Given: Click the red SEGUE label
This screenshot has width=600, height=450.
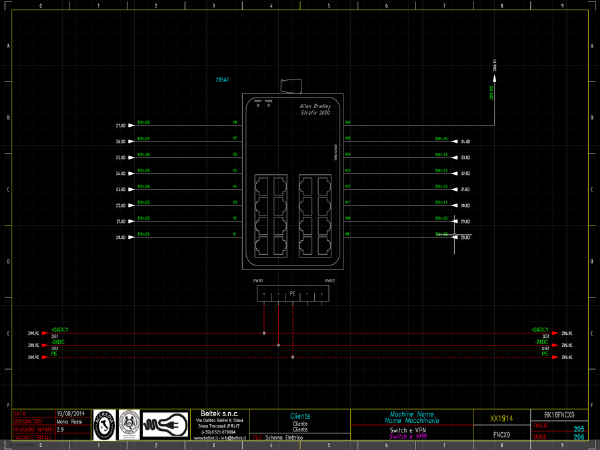Looking at the screenshot, I should pos(540,437).
